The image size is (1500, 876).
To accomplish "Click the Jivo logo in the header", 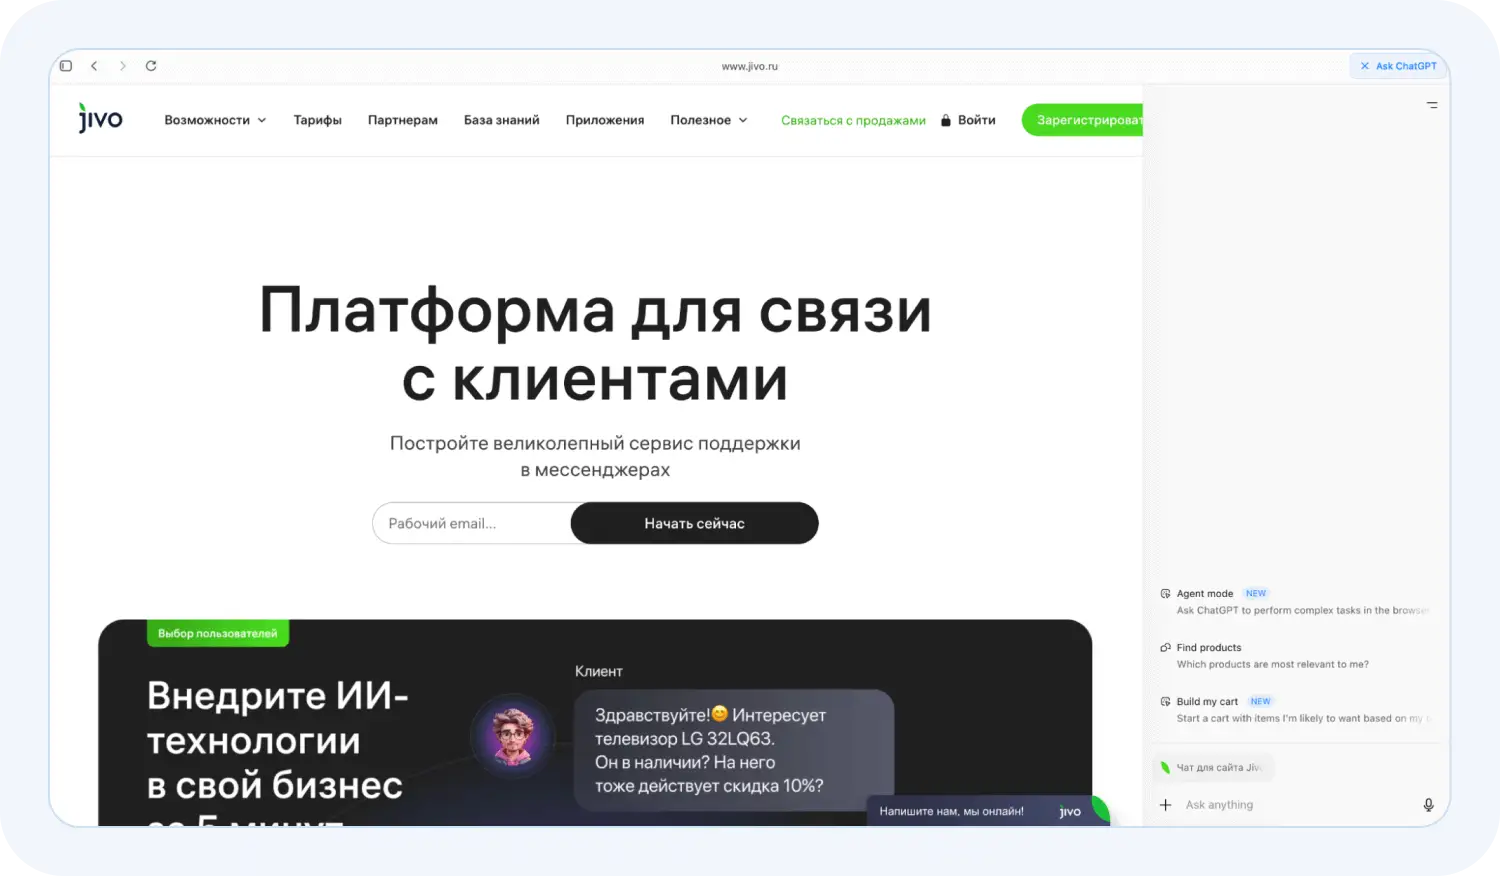I will [x=100, y=118].
